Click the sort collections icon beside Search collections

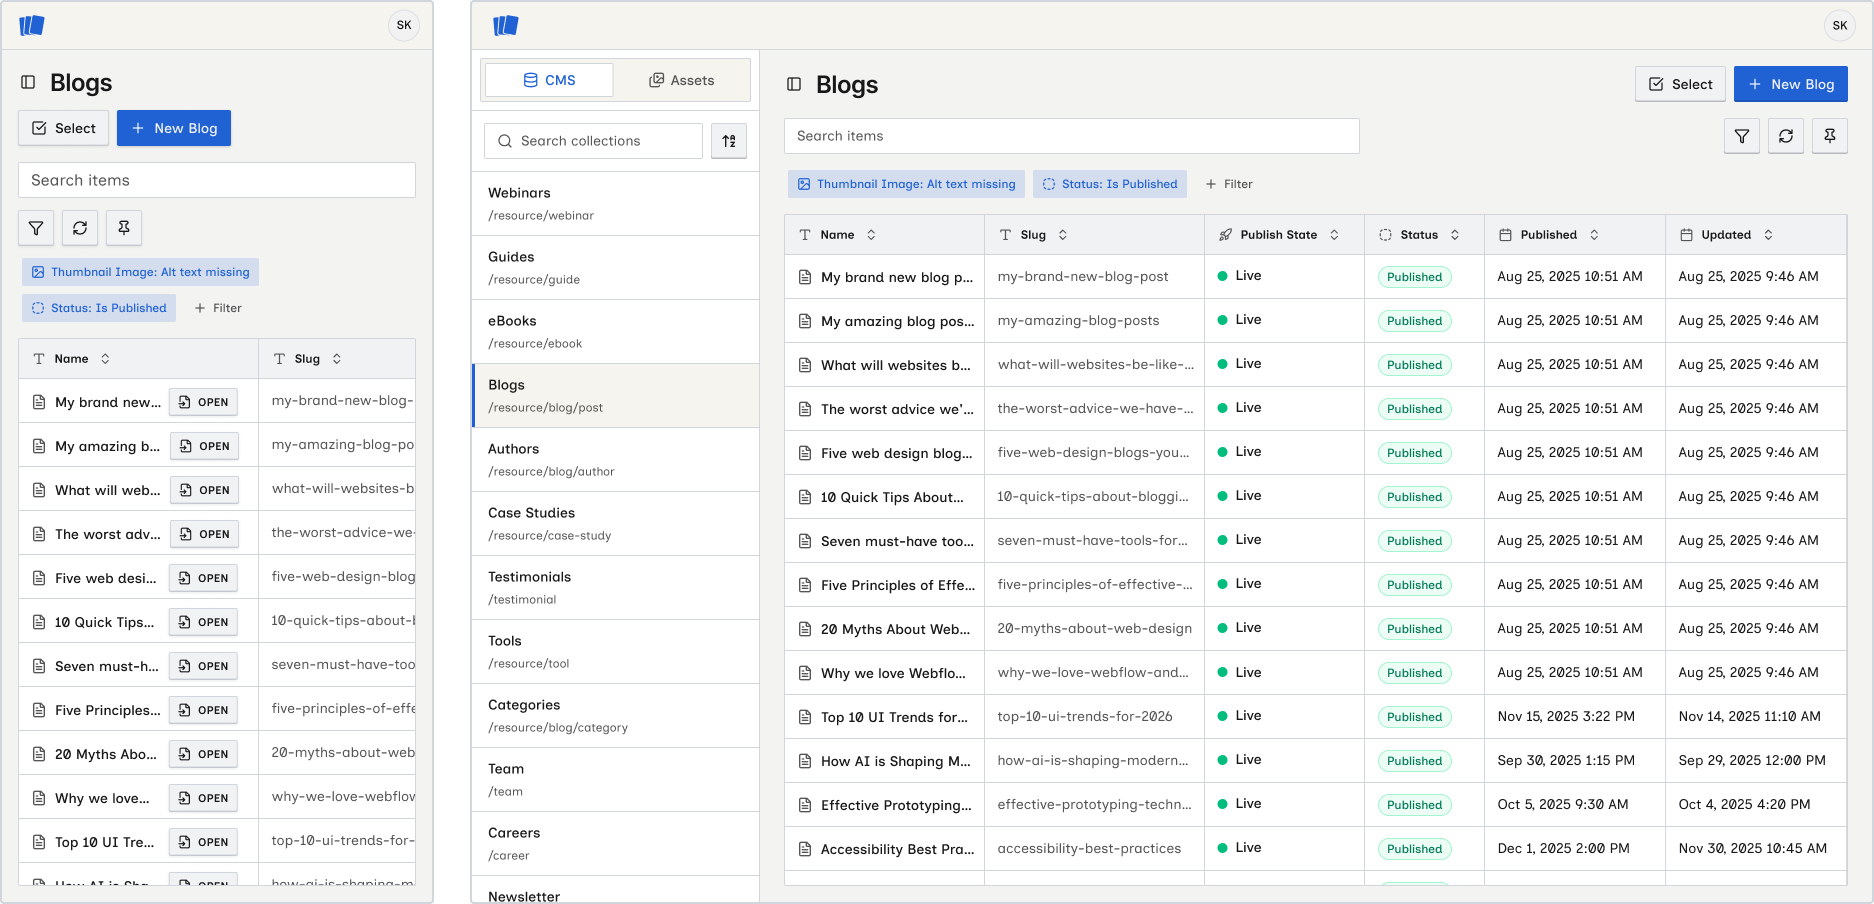click(729, 141)
